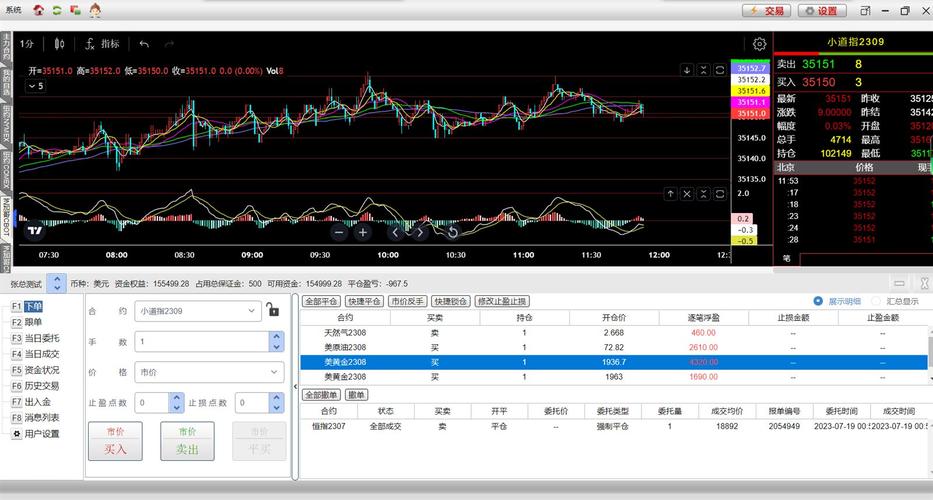The image size is (933, 500).
Task: Maximize the main chart pane icon
Action: tap(720, 70)
